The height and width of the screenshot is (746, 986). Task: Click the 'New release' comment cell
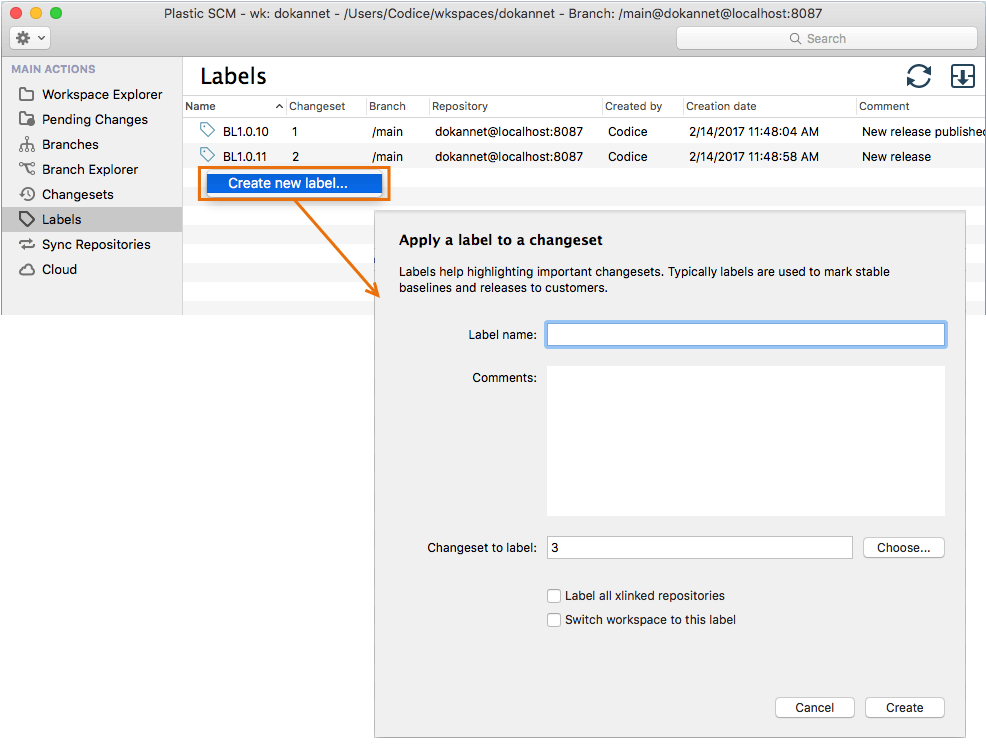pos(896,157)
